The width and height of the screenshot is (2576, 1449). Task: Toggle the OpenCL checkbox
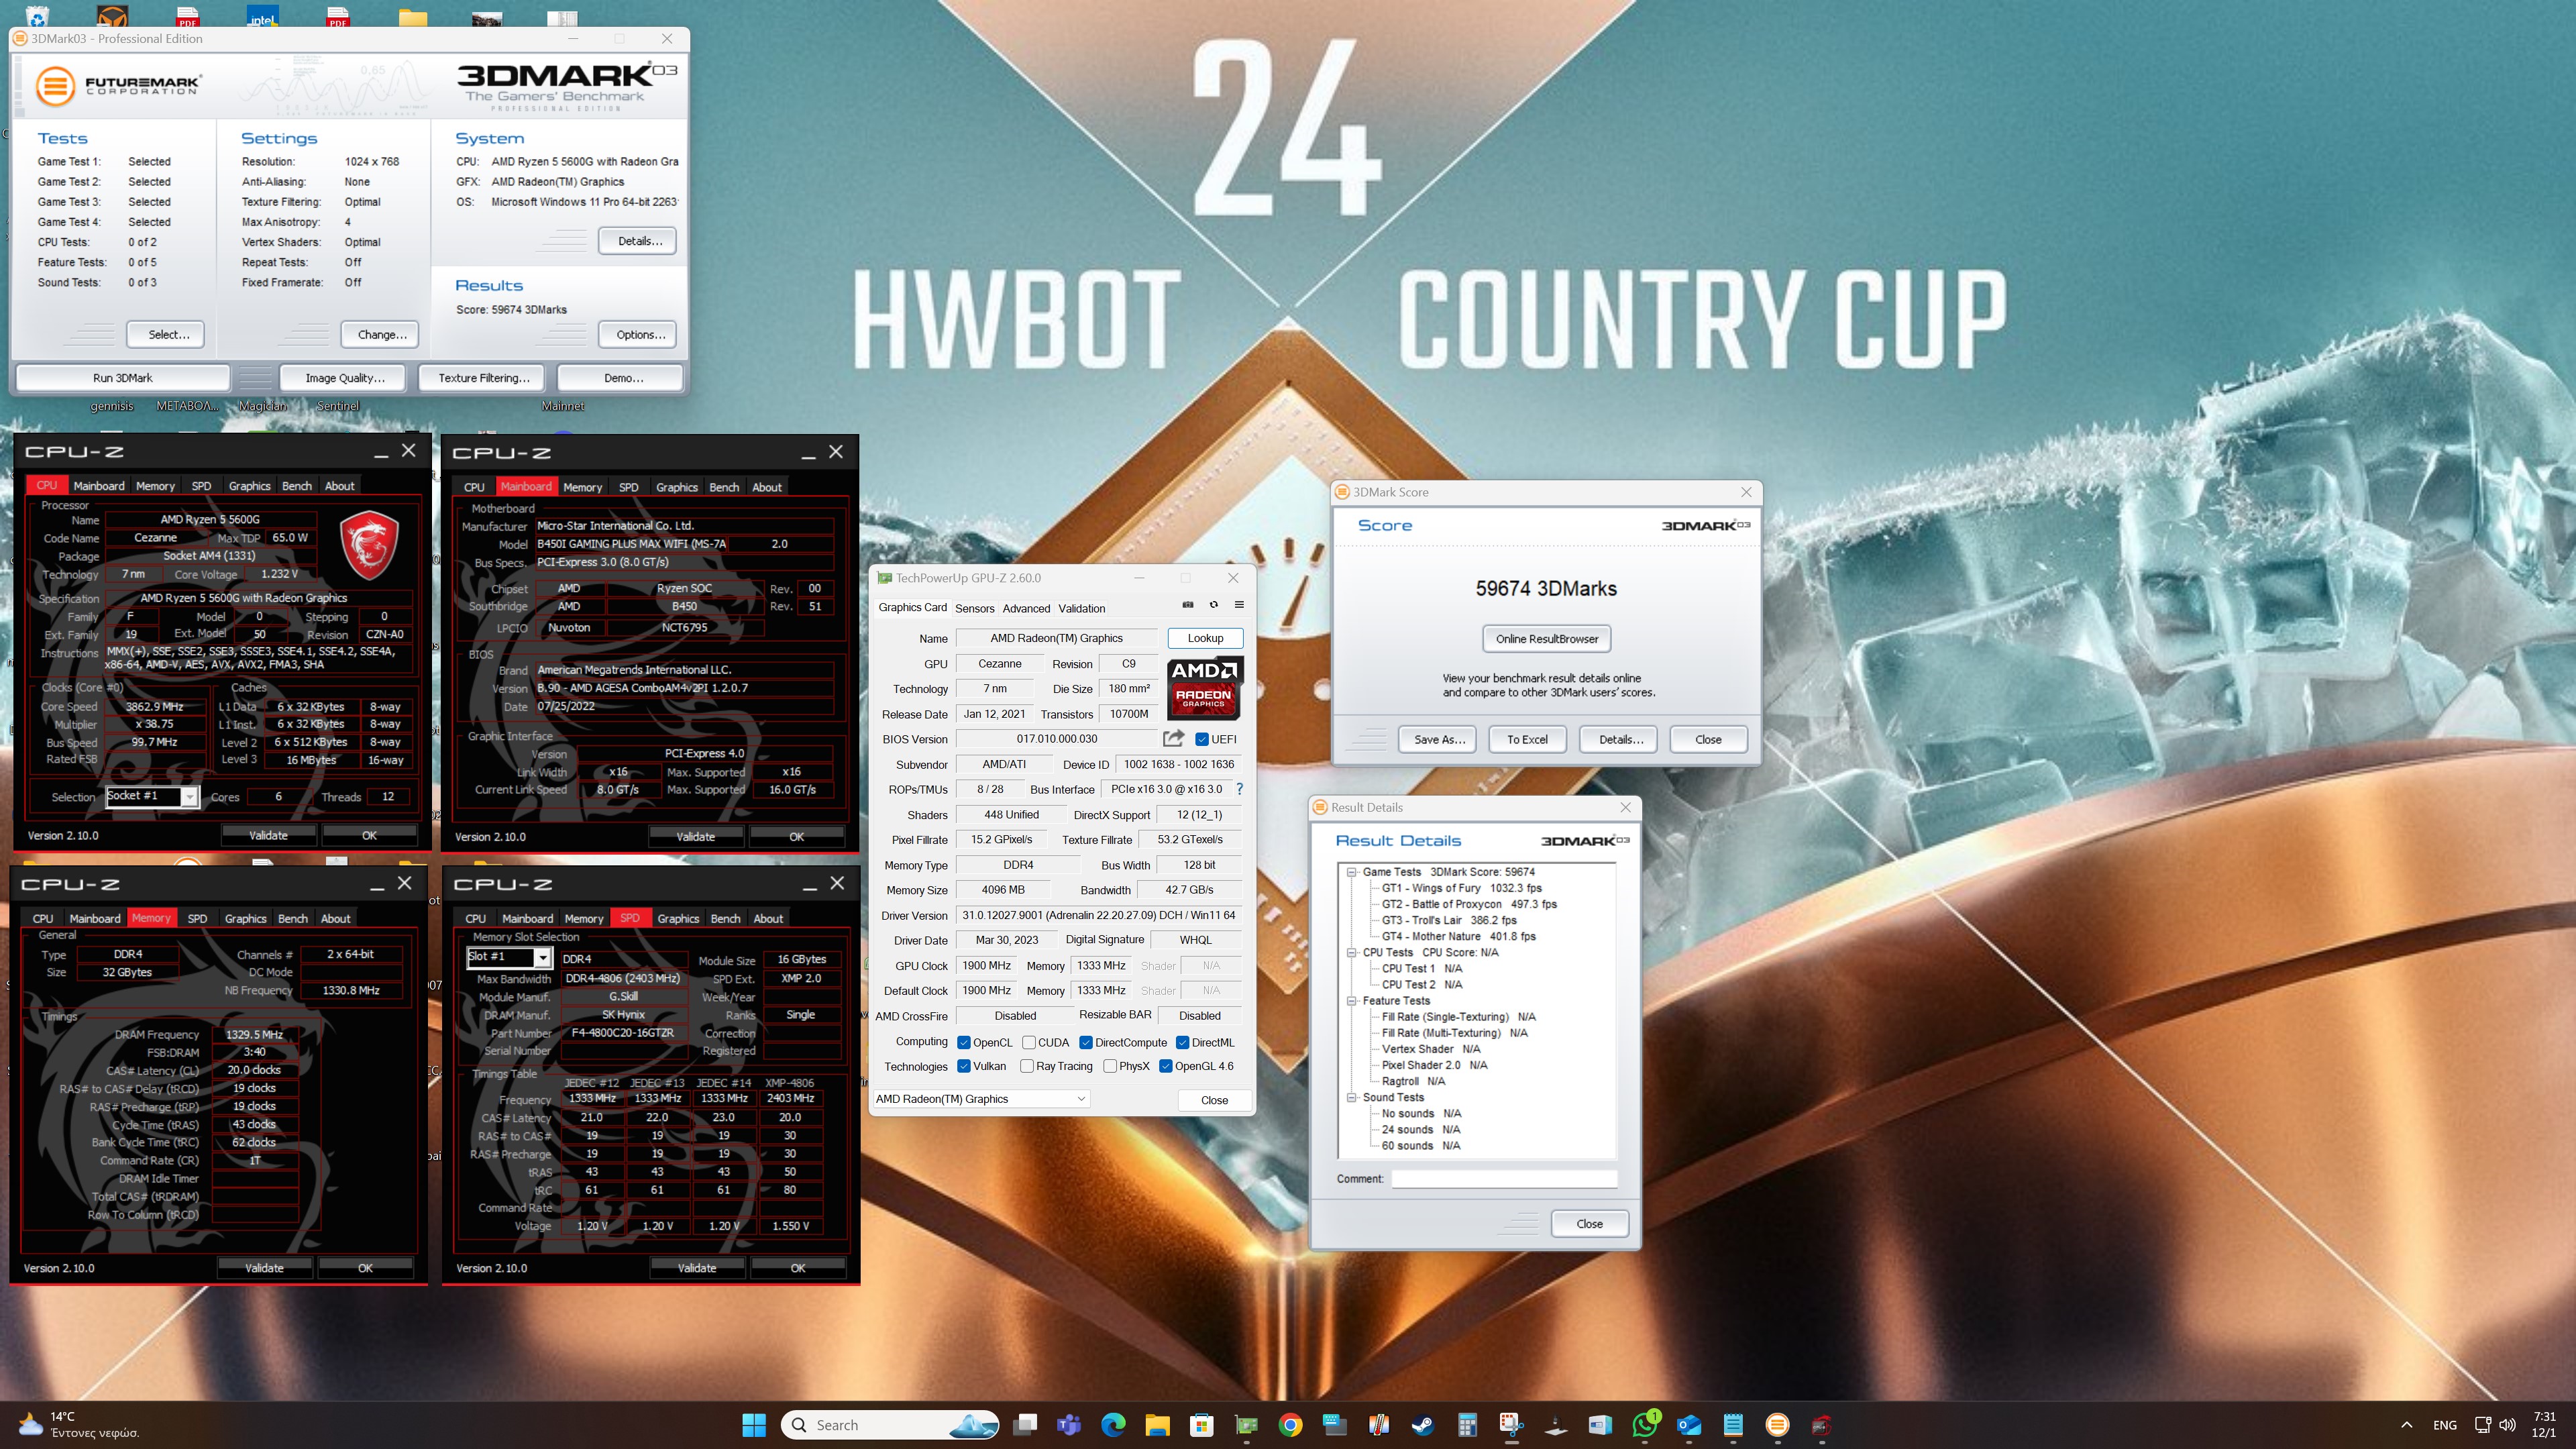point(964,1042)
